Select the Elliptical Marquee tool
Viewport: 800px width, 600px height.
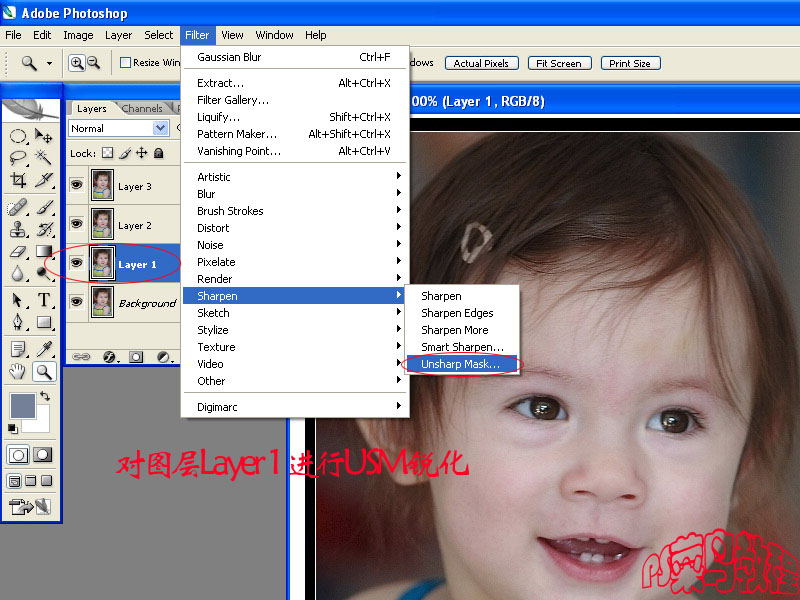pos(18,136)
